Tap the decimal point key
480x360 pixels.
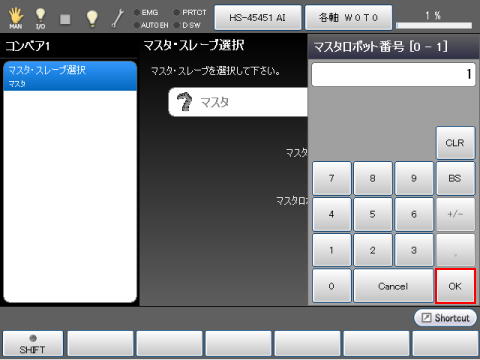[455, 250]
